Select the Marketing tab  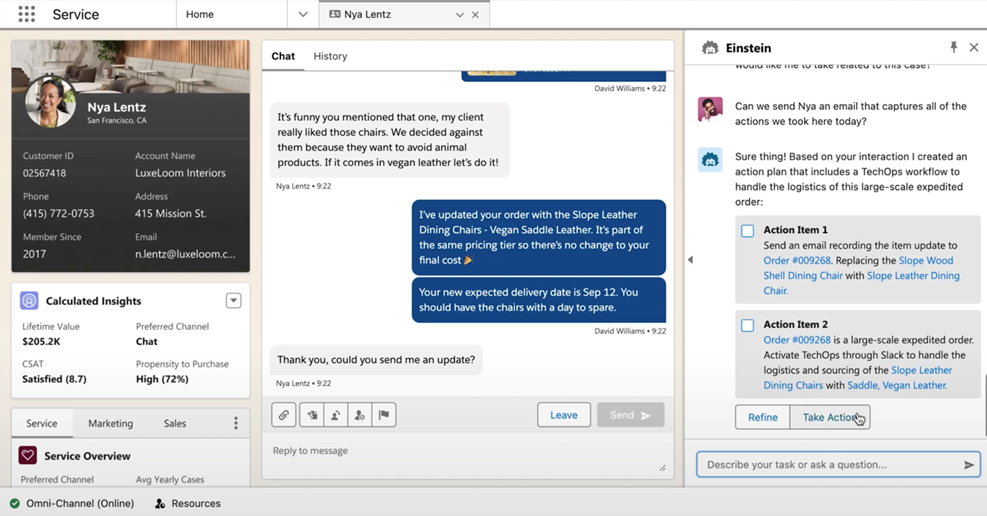110,423
